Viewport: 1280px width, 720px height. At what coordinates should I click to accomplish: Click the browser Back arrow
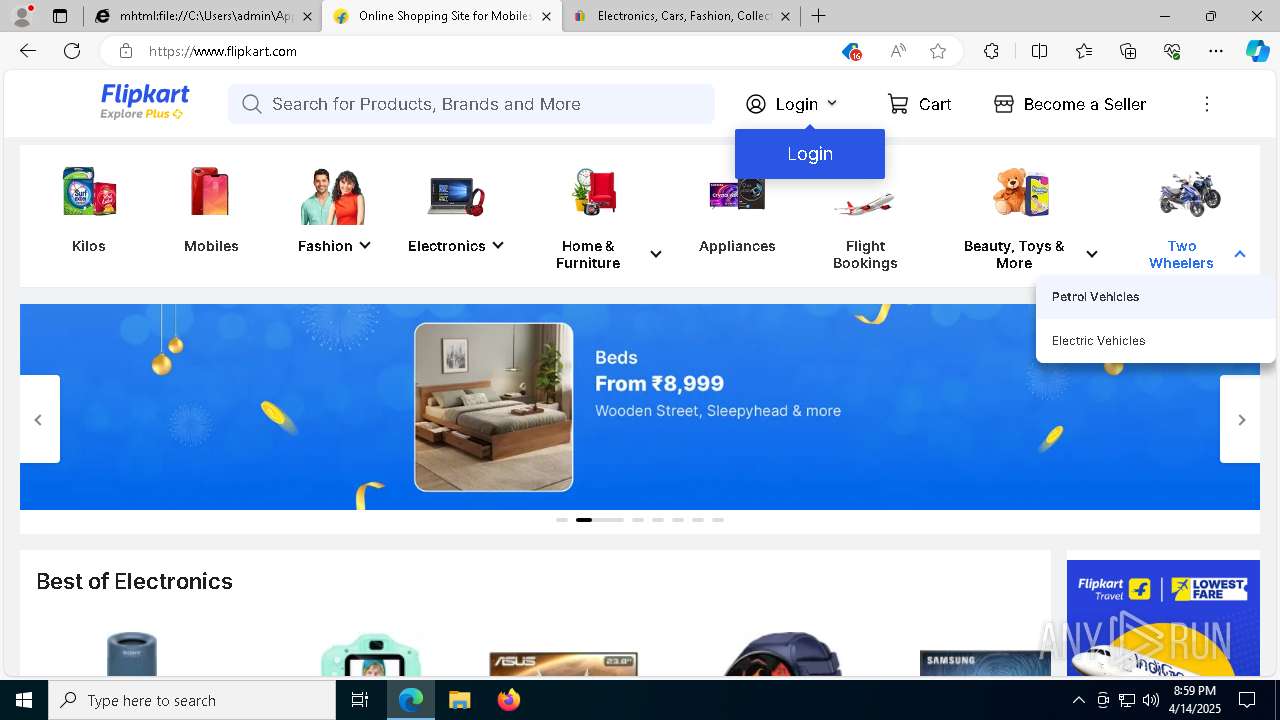coord(28,51)
